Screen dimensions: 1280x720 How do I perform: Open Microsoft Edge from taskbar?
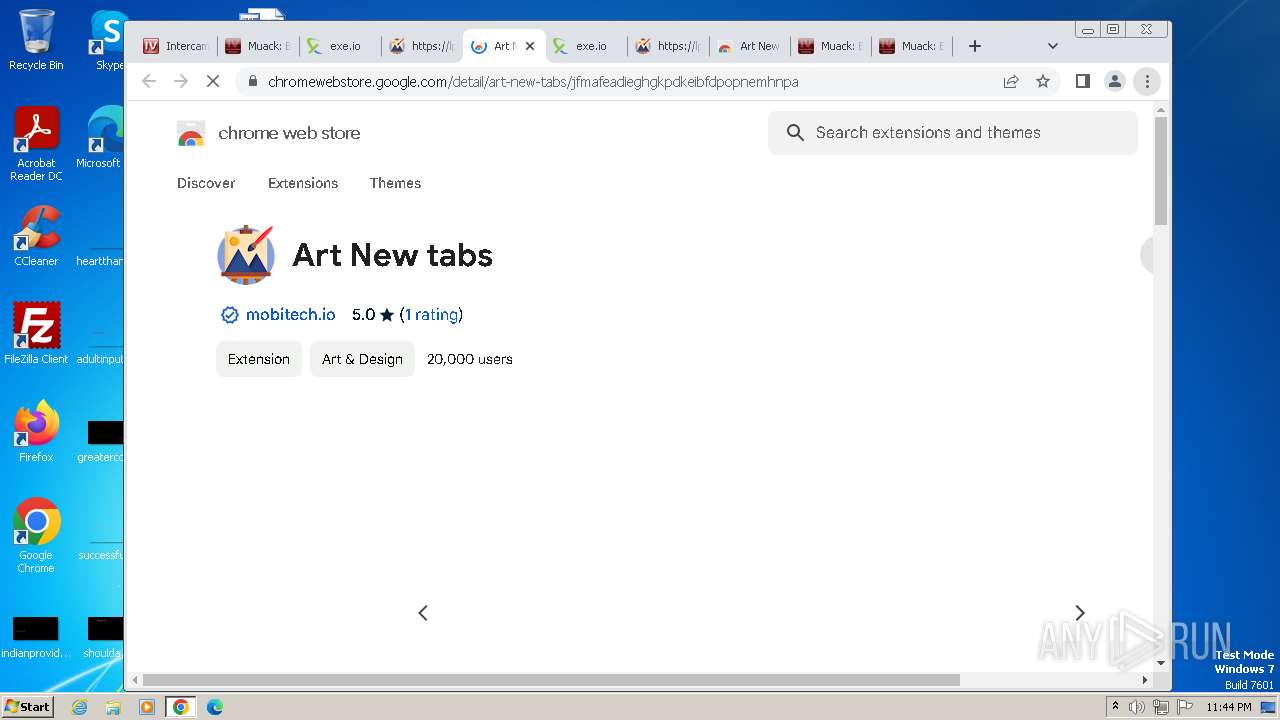click(x=215, y=707)
